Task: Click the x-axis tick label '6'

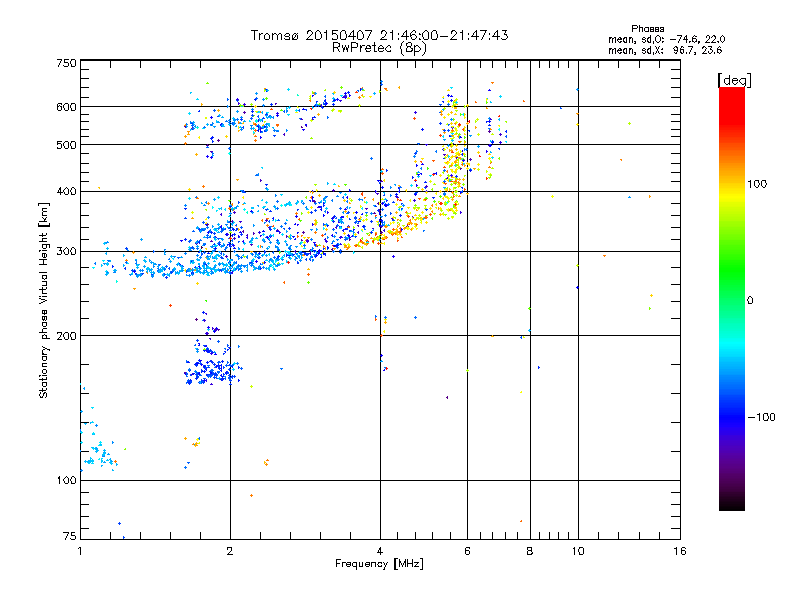Action: pyautogui.click(x=467, y=551)
